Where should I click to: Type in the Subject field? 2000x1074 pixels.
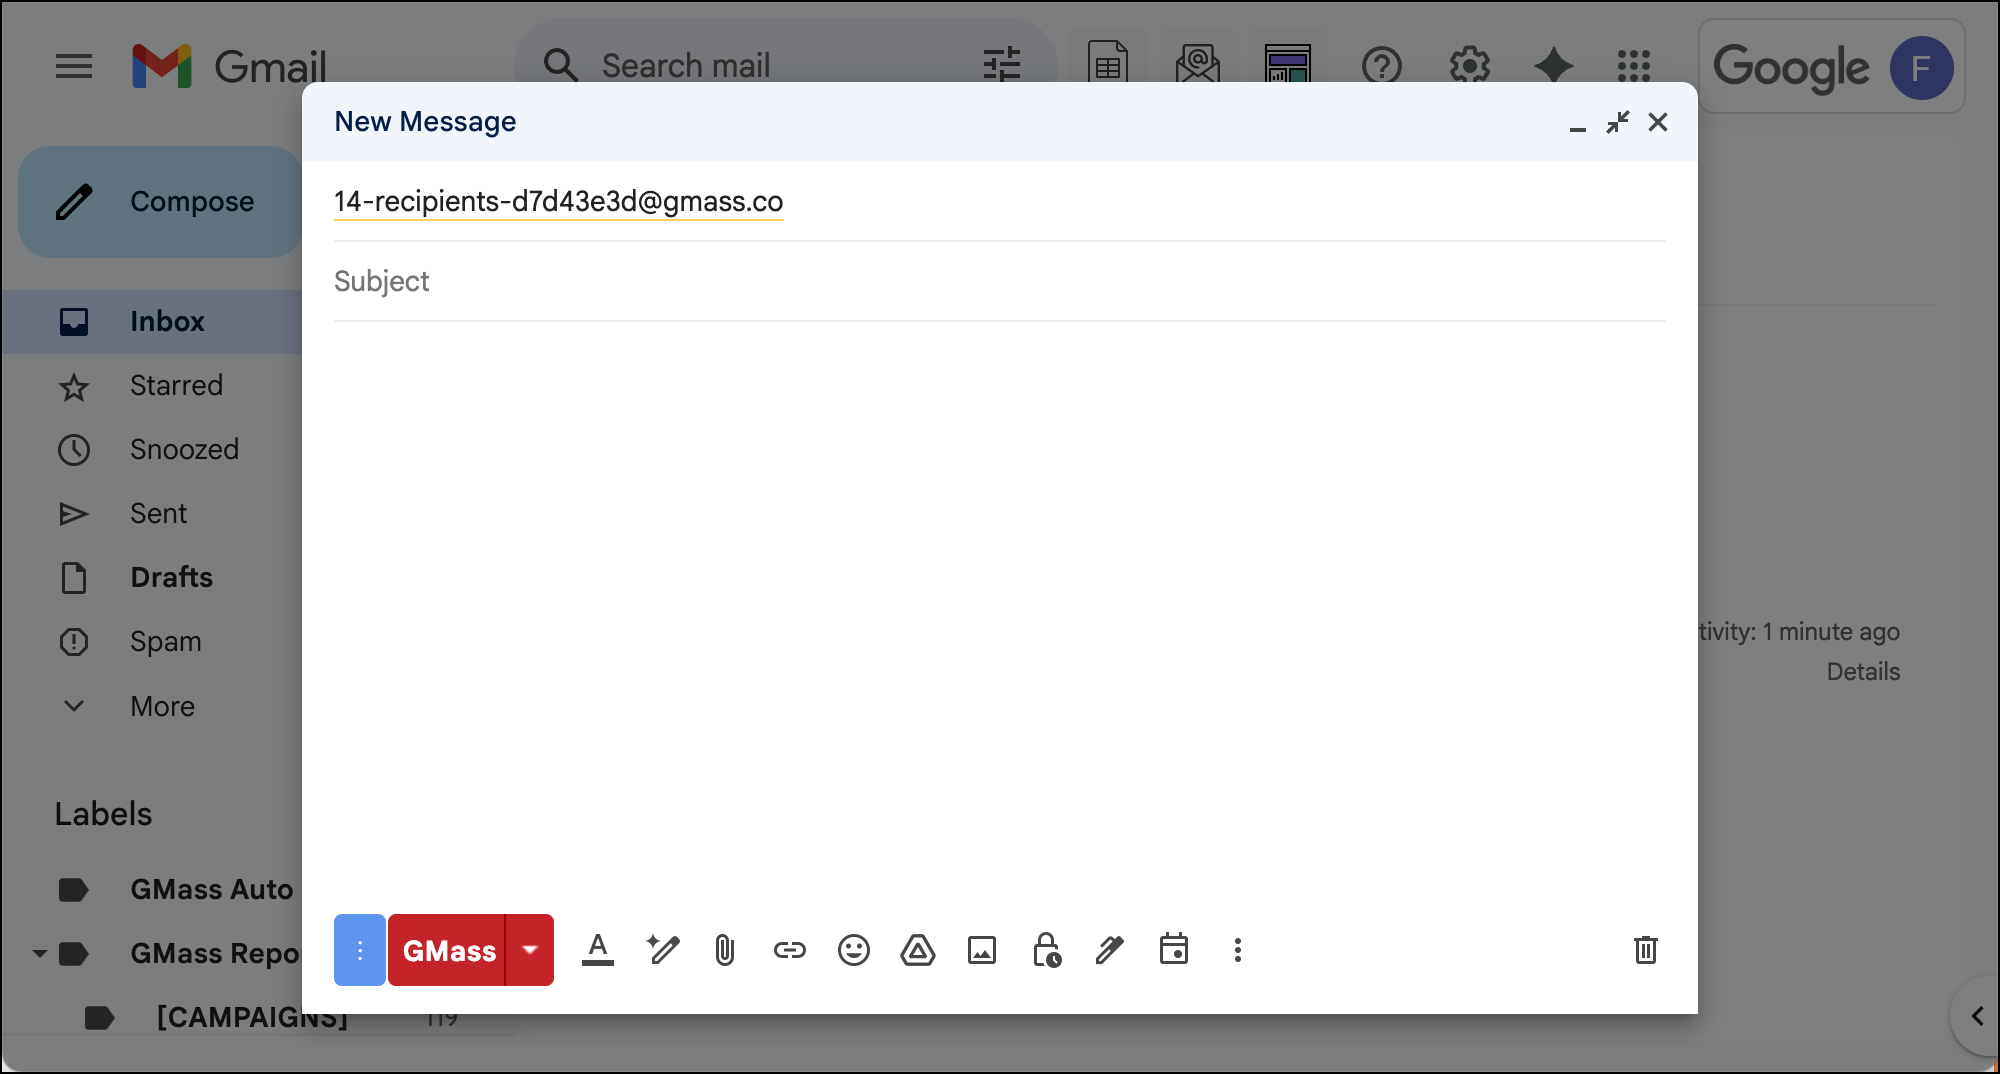1000,281
